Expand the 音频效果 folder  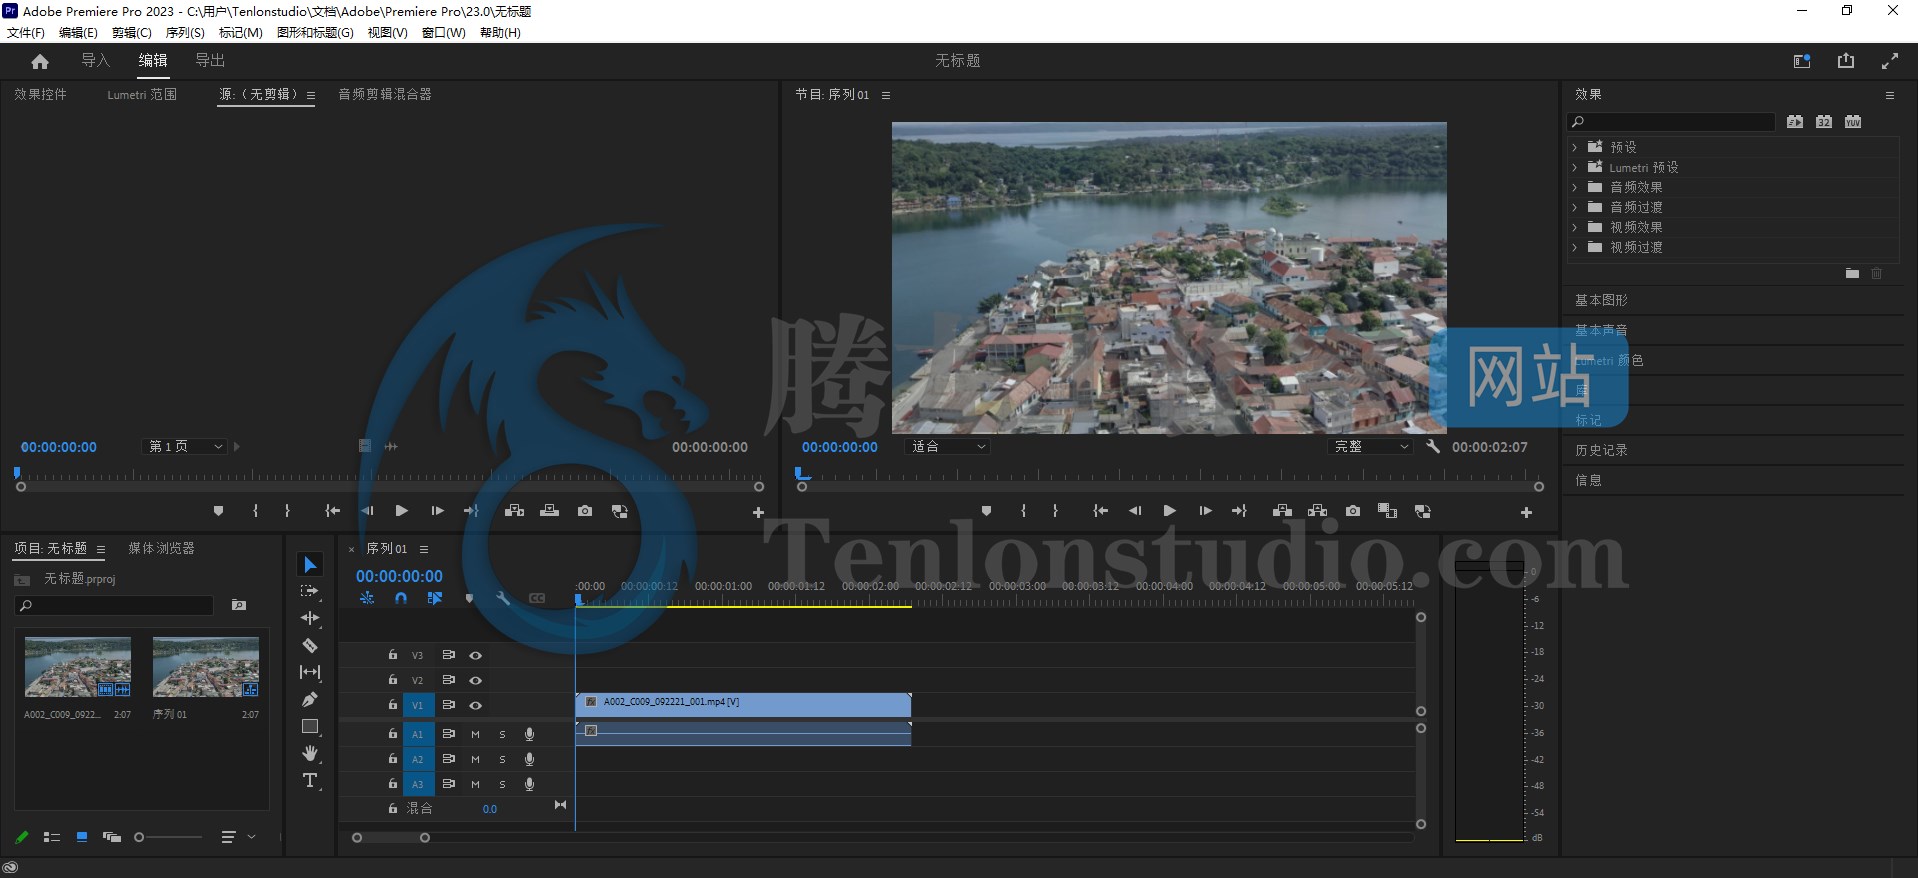[x=1574, y=187]
